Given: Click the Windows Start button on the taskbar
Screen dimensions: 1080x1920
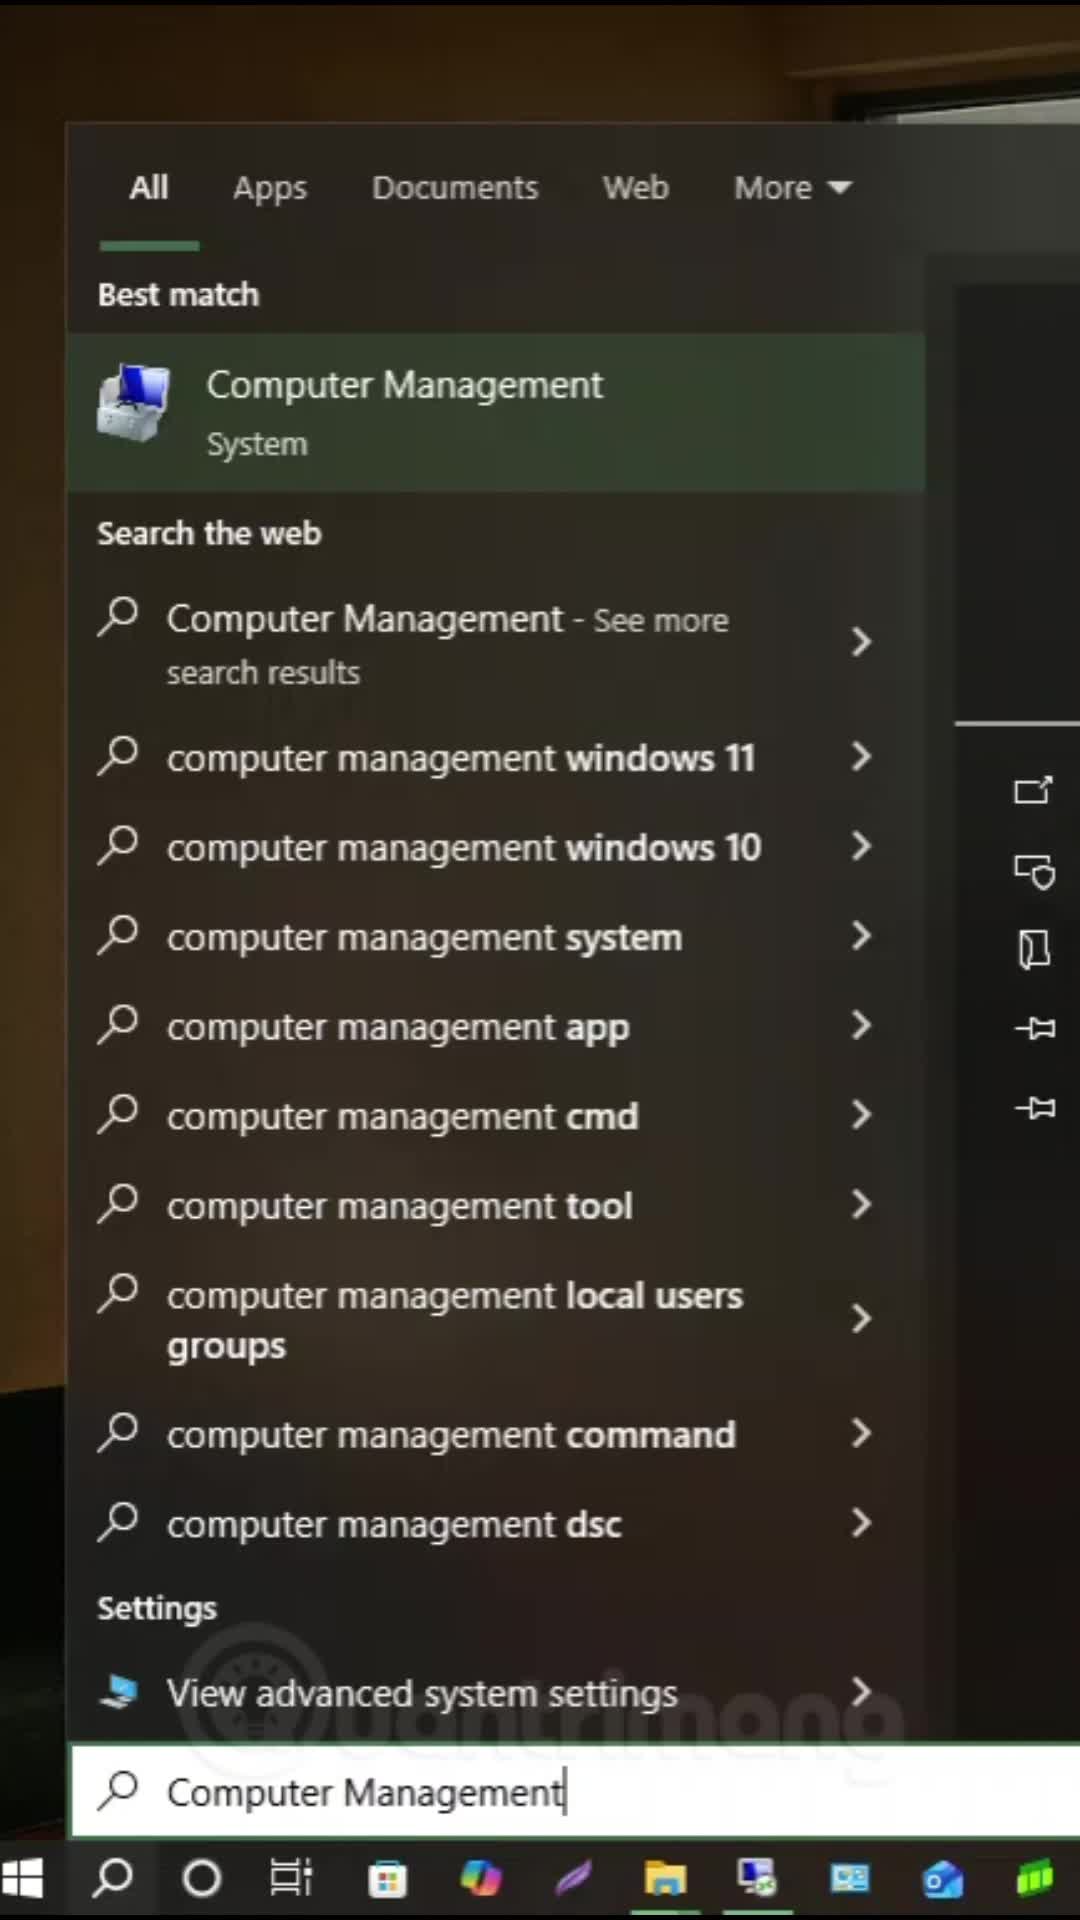Looking at the screenshot, I should [23, 1878].
